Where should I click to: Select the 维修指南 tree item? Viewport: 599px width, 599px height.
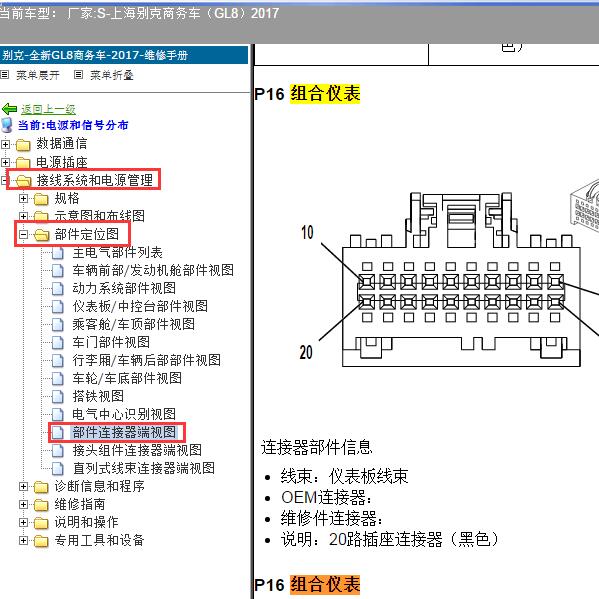click(x=80, y=504)
